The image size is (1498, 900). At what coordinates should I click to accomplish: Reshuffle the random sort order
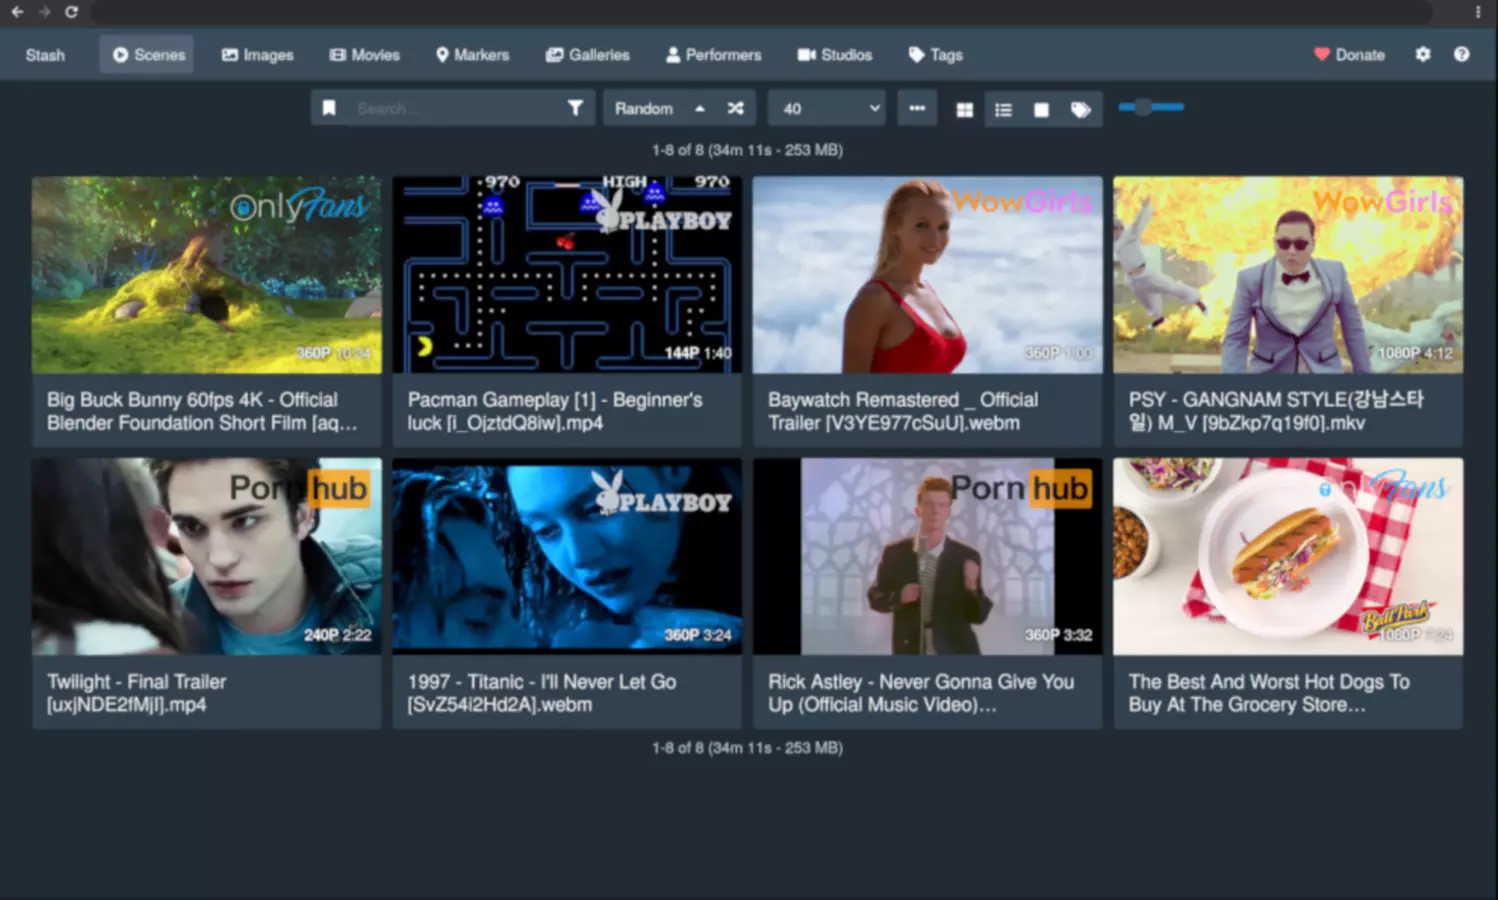736,108
